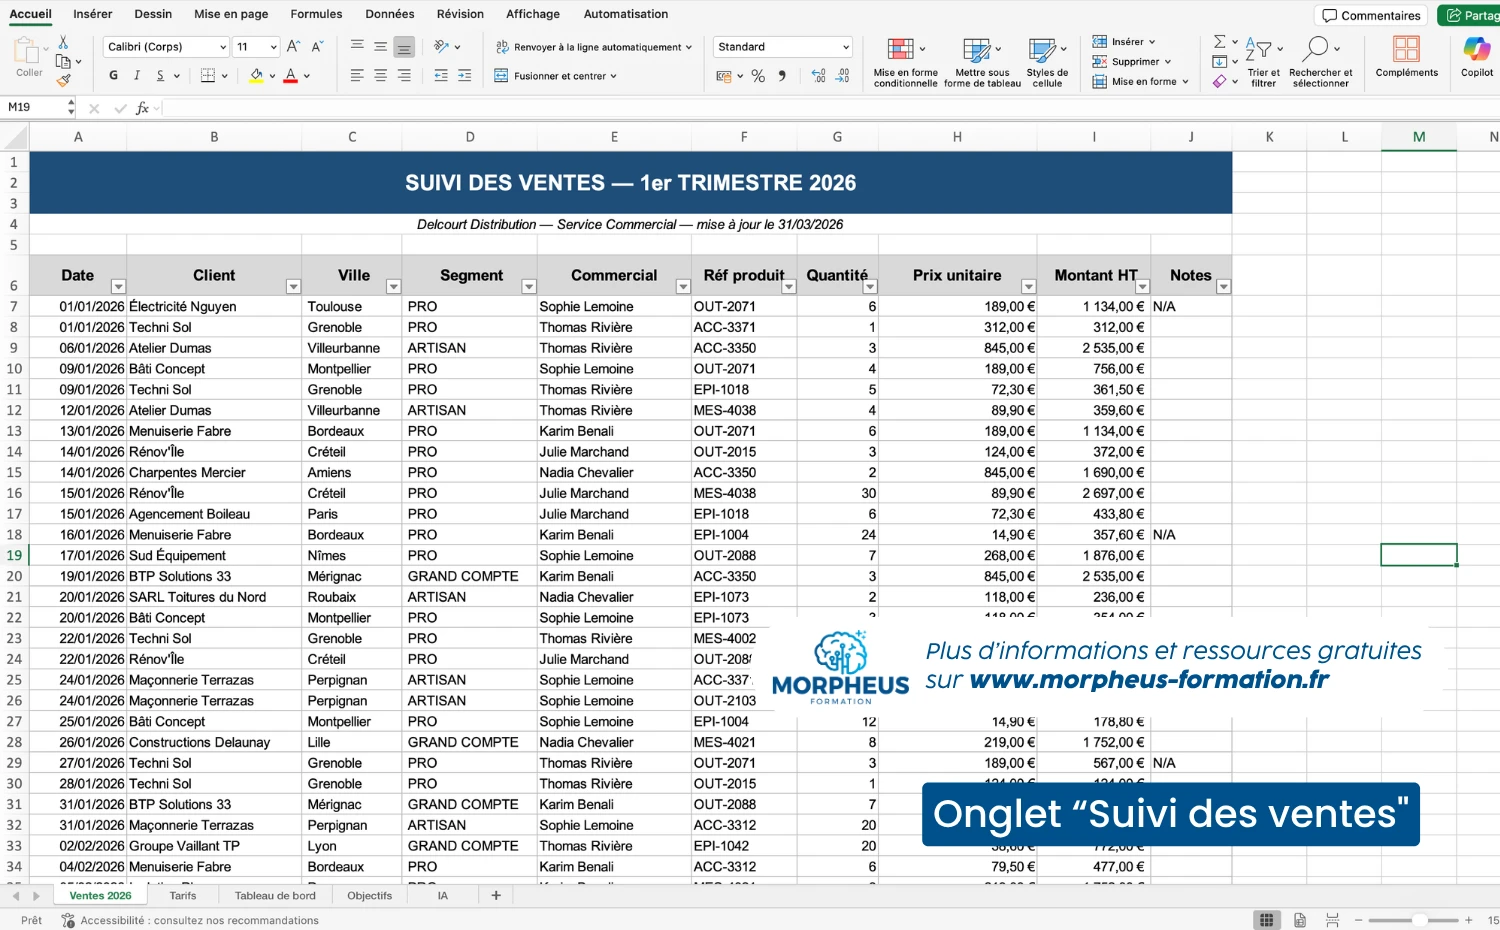Screen dimensions: 1500x930
Task: Switch to the Données ribbon tab
Action: click(x=390, y=14)
